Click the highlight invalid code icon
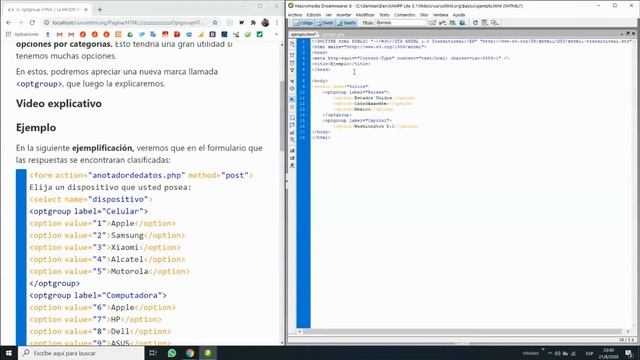This screenshot has height=360, width=640. point(292,107)
